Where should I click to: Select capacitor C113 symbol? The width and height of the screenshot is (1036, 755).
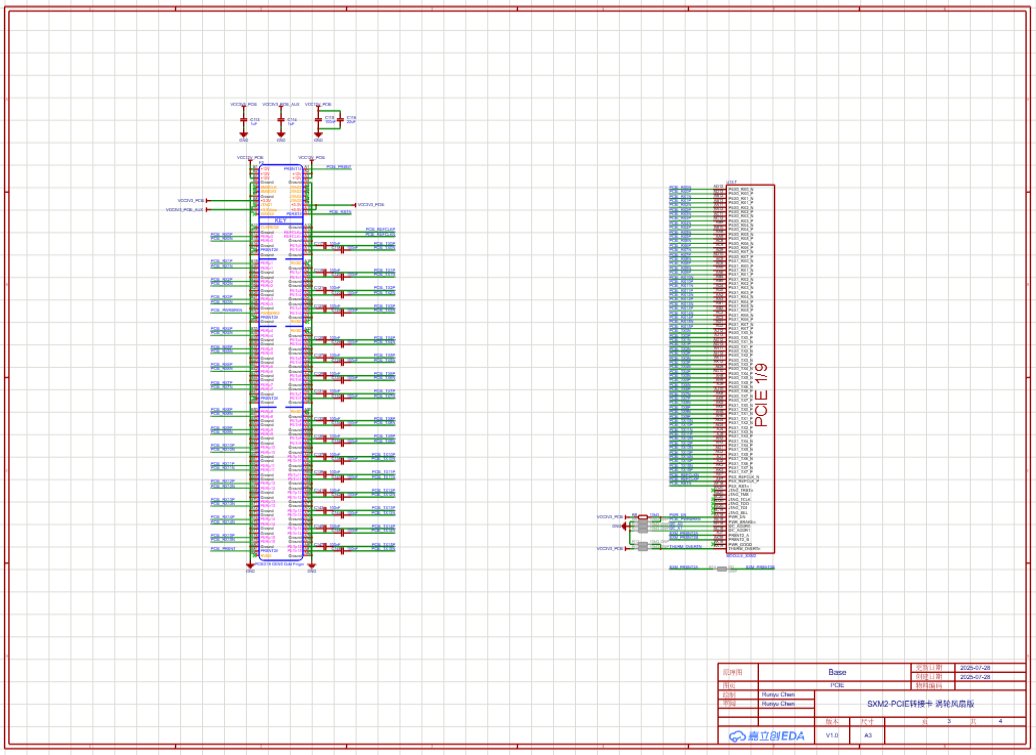[x=243, y=120]
